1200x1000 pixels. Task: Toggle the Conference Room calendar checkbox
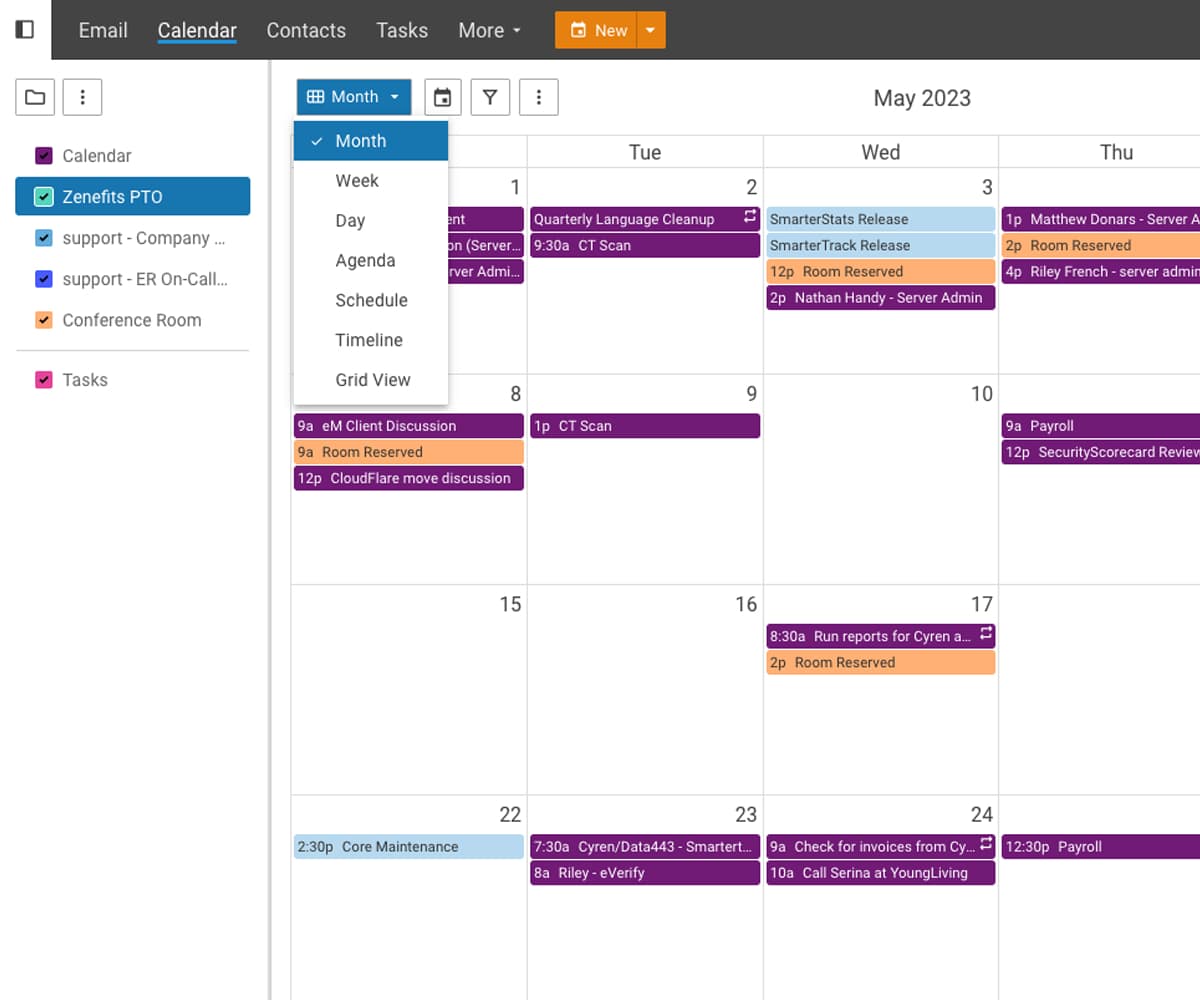pos(43,320)
